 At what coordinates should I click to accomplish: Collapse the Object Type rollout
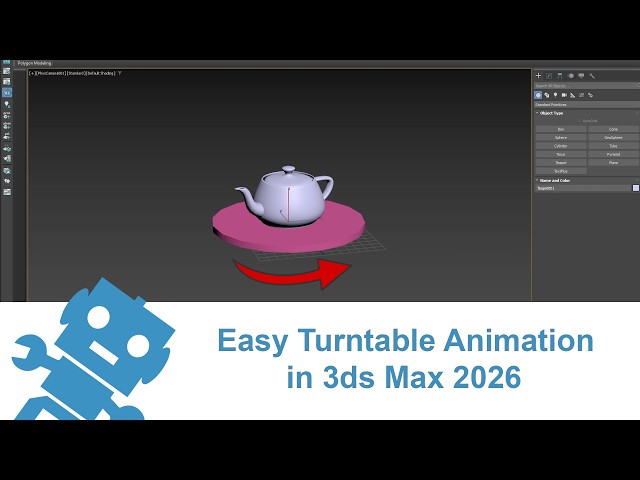point(551,113)
